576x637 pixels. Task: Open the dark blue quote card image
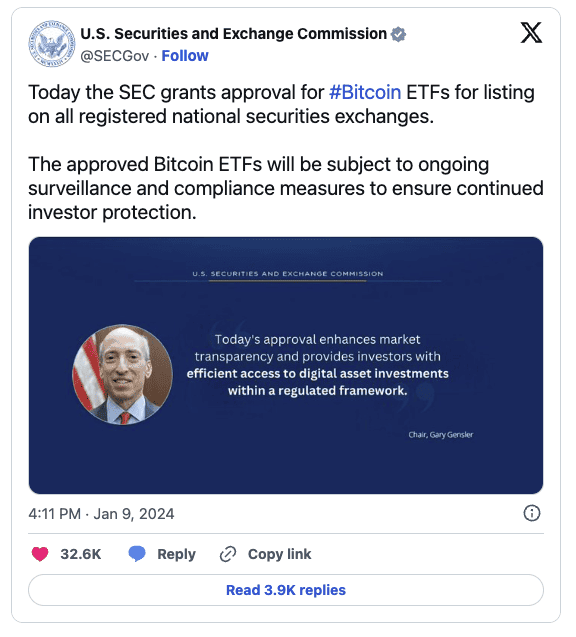coord(286,365)
